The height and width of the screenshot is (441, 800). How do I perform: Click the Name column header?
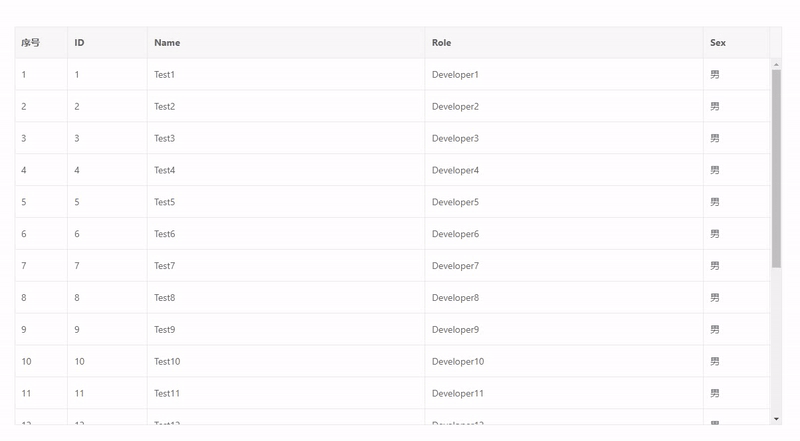tap(167, 43)
